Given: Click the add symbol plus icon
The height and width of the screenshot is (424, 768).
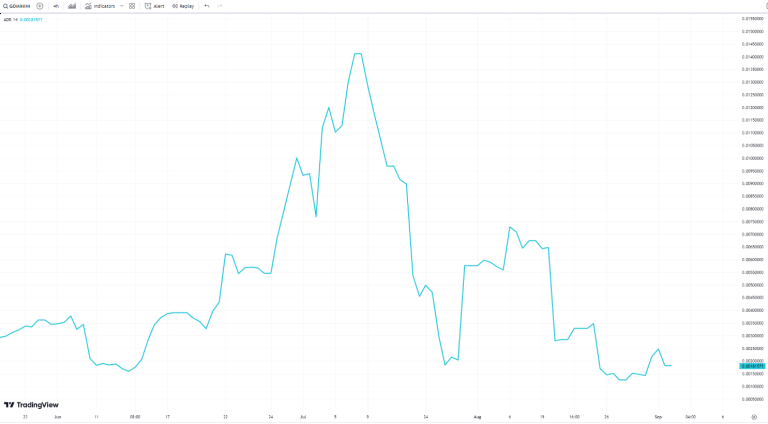Looking at the screenshot, I should tap(40, 6).
